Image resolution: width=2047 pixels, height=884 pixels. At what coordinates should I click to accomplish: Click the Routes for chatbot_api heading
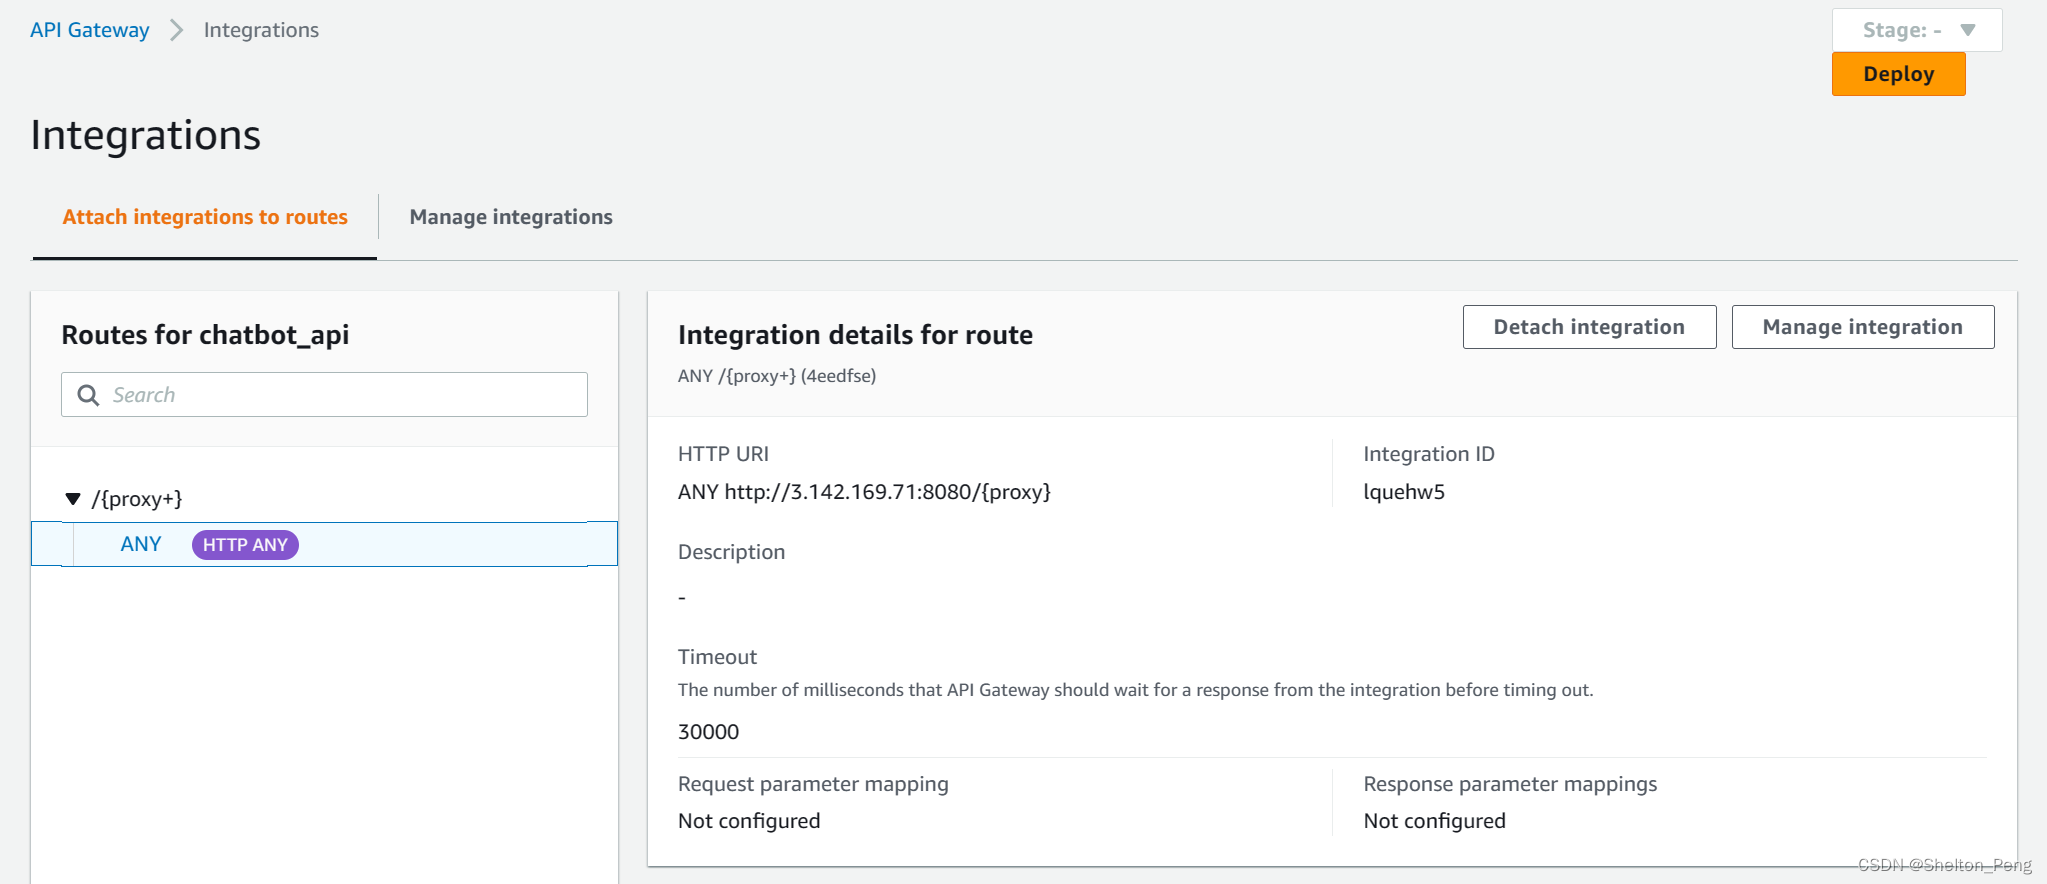coord(205,335)
